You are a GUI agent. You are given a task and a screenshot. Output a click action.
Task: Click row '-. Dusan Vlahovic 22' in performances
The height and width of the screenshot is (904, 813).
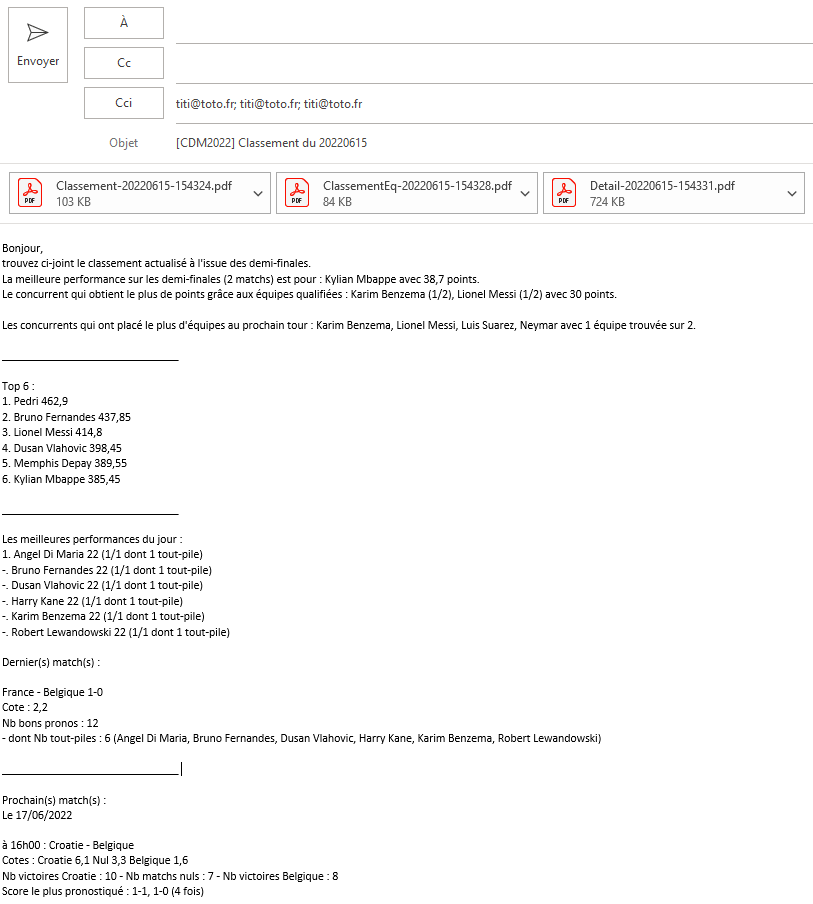click(x=103, y=585)
